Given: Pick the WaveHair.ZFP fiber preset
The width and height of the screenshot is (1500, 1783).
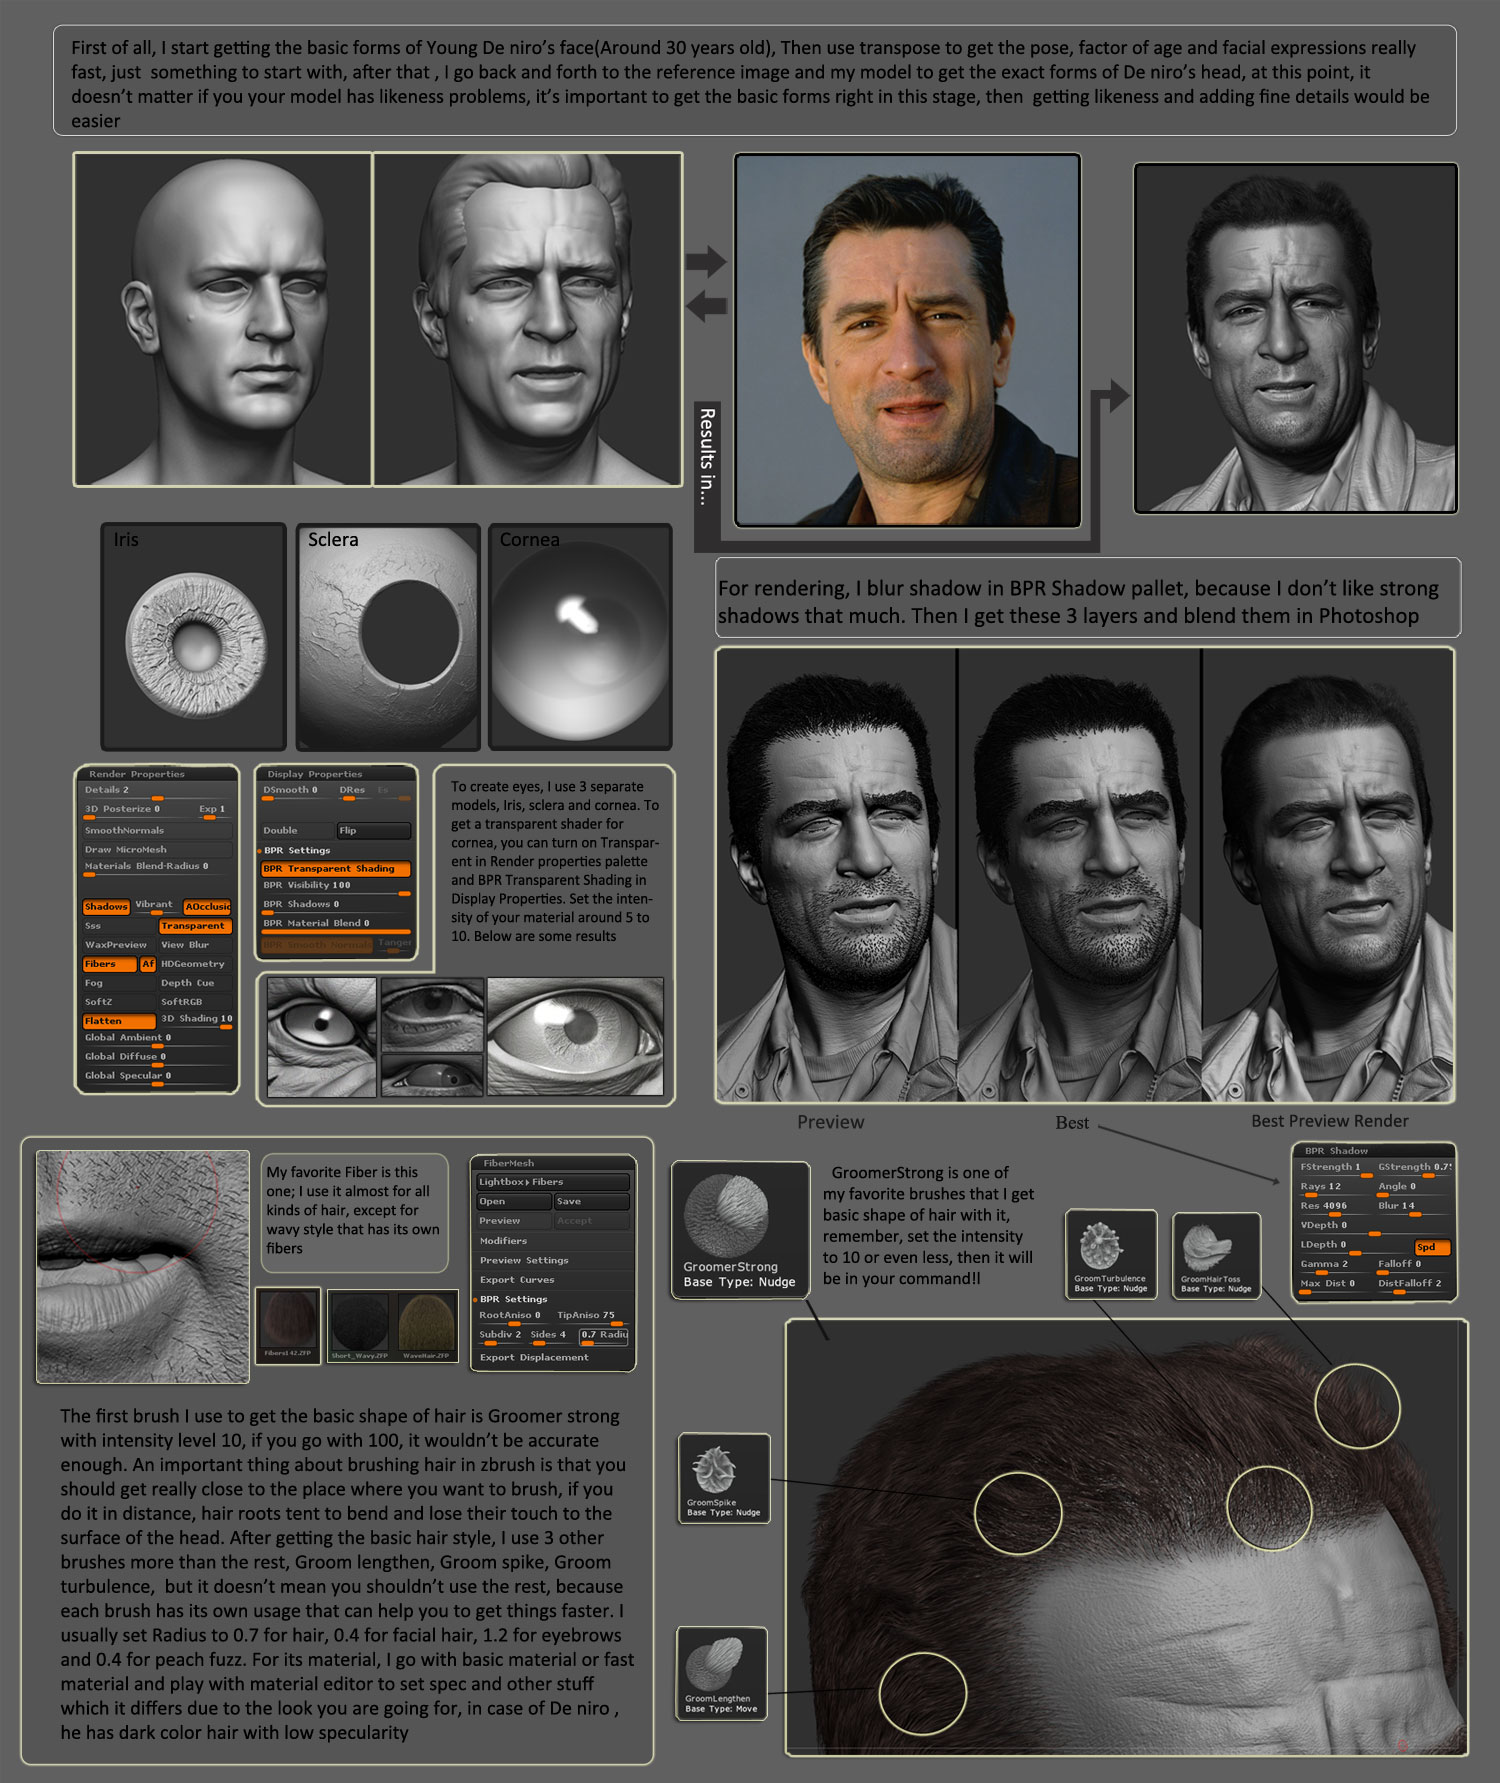Looking at the screenshot, I should pyautogui.click(x=426, y=1322).
